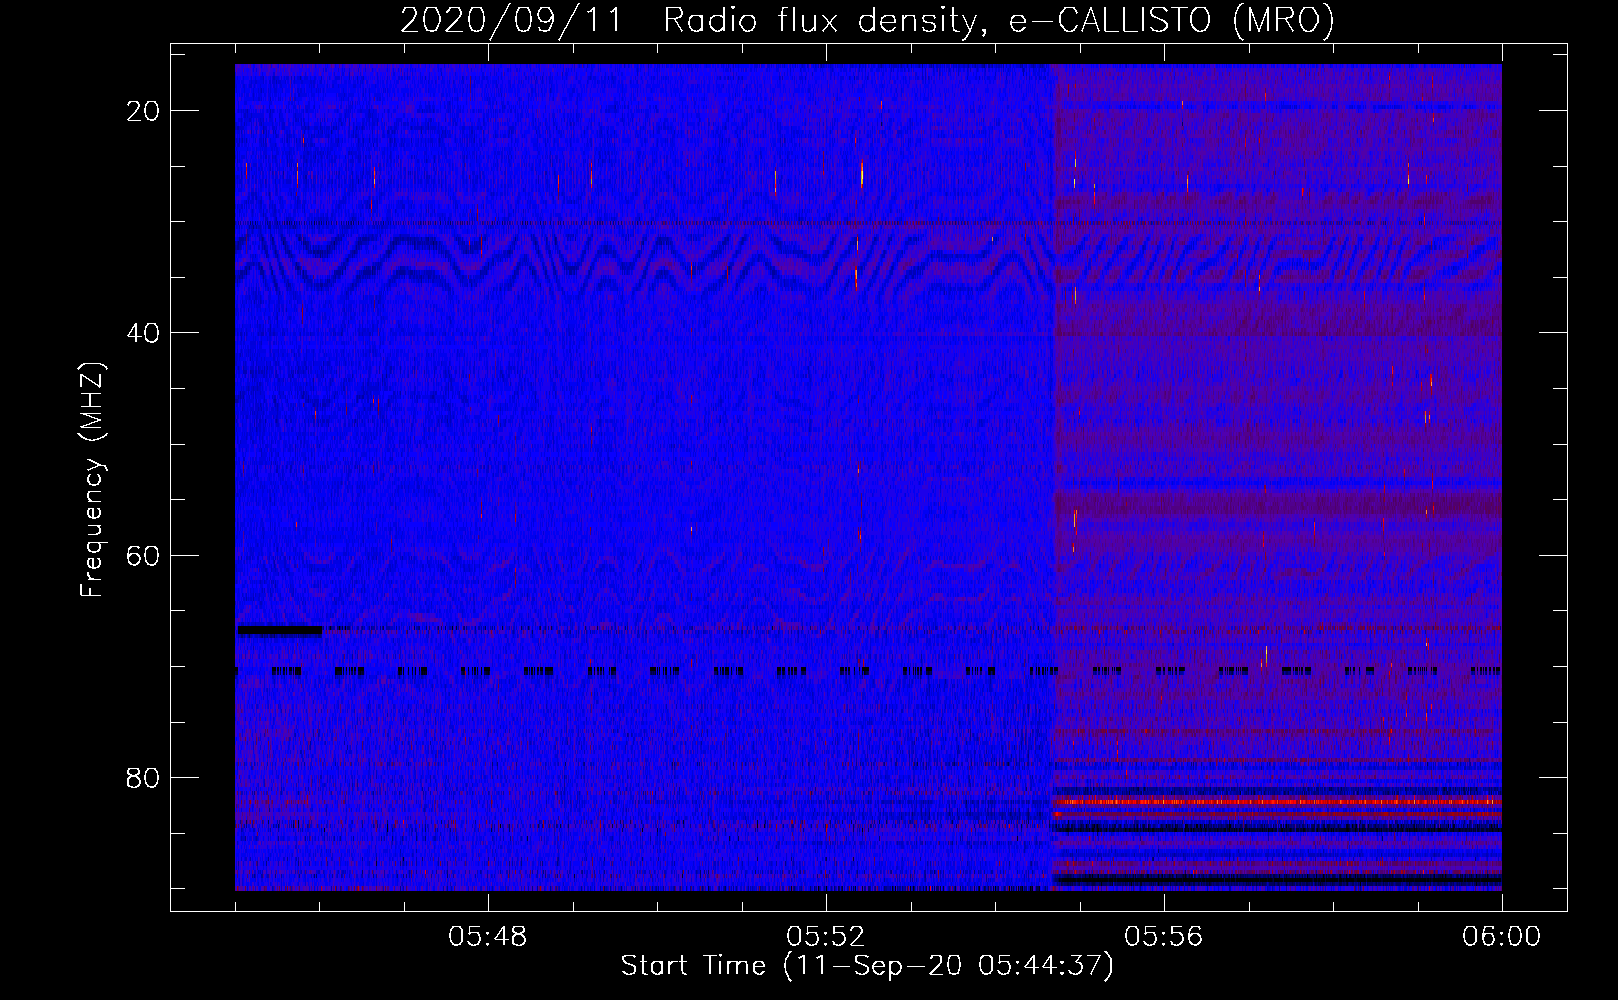Click the 'Start Time (11-Sep-20 05:44:37)' label
1618x1000 pixels.
point(867,966)
